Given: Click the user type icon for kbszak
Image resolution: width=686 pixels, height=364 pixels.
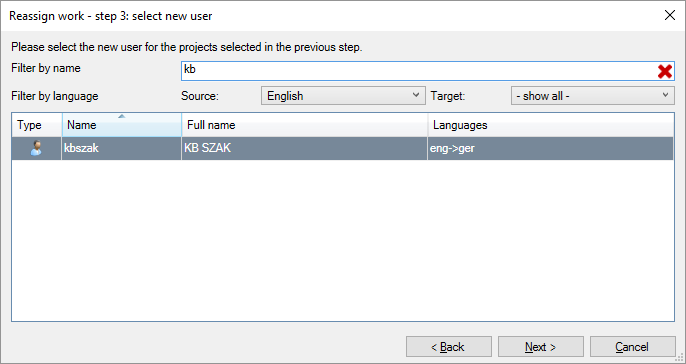Looking at the screenshot, I should [x=36, y=148].
